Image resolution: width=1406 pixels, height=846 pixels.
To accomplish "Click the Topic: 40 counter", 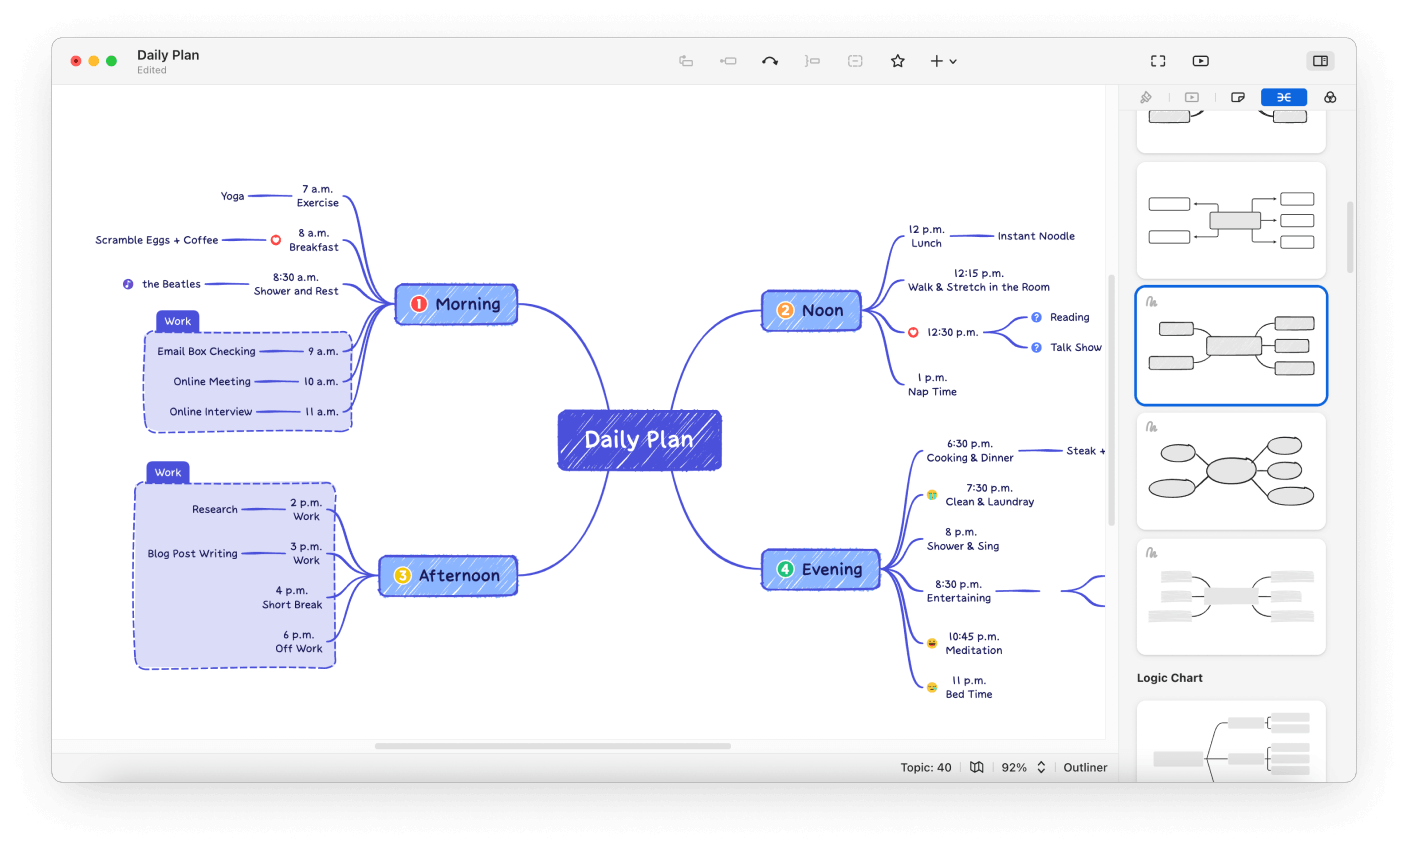I will pyautogui.click(x=926, y=767).
